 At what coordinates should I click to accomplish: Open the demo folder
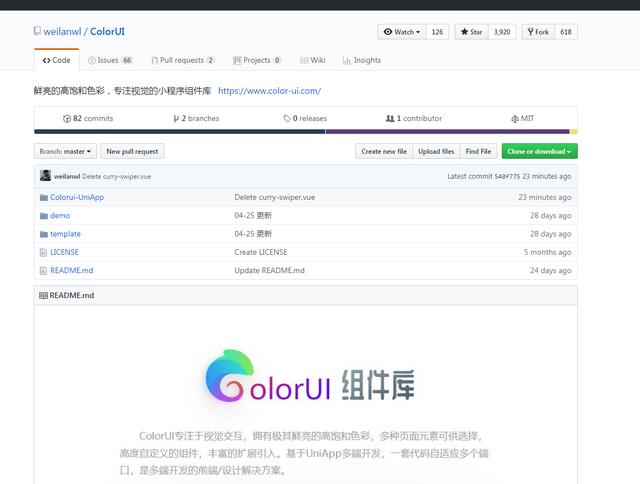click(x=60, y=215)
